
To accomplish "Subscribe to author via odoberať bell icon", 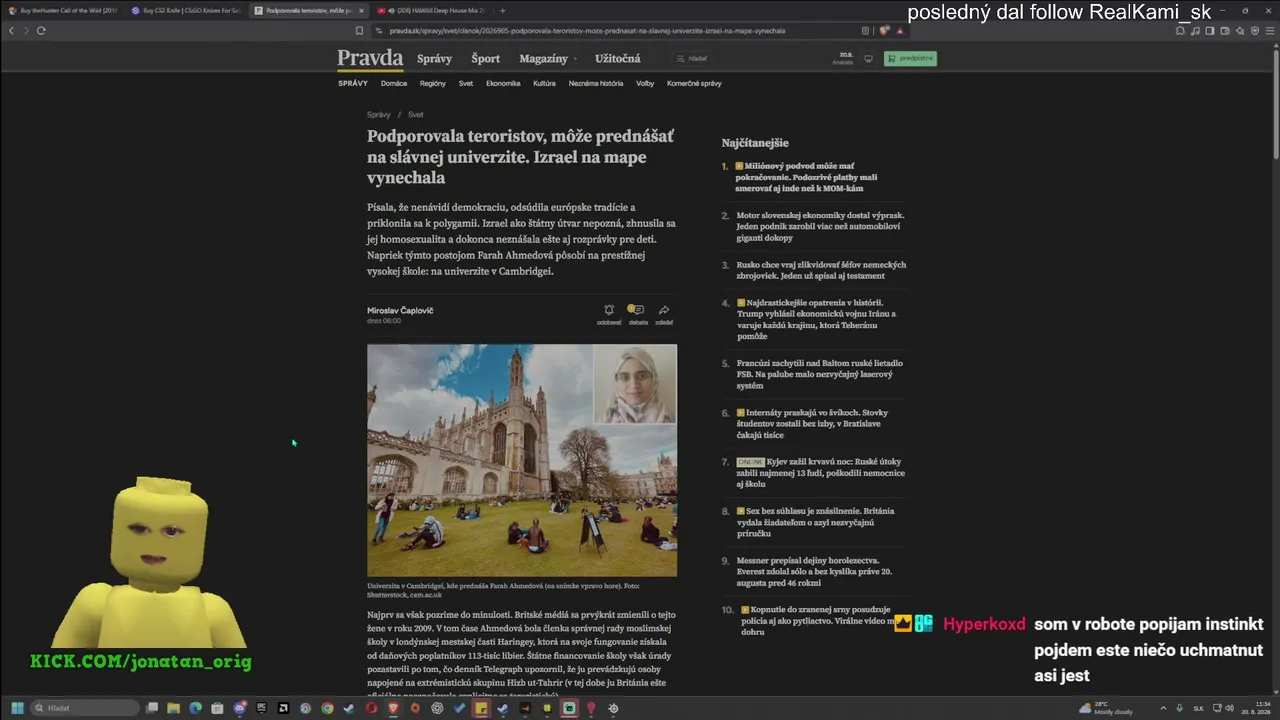I will [609, 315].
